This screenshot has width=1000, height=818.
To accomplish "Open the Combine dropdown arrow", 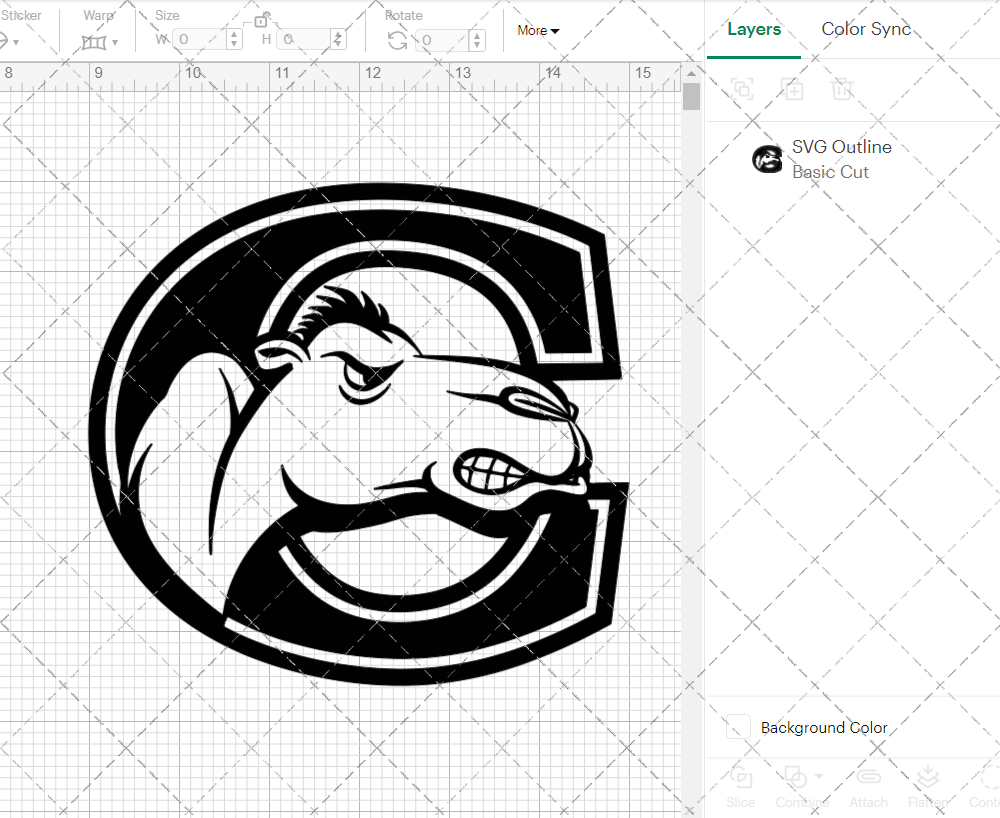I will coord(818,775).
